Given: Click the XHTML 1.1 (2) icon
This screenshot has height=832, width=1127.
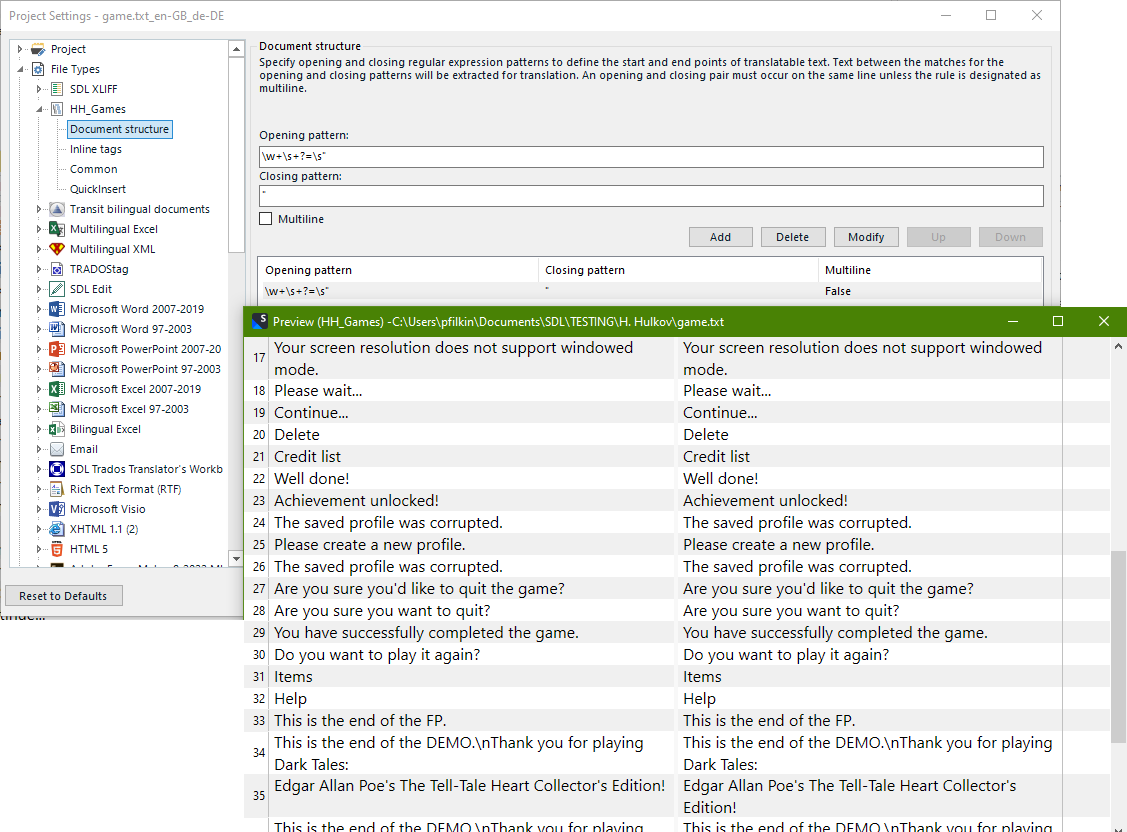Looking at the screenshot, I should 58,529.
